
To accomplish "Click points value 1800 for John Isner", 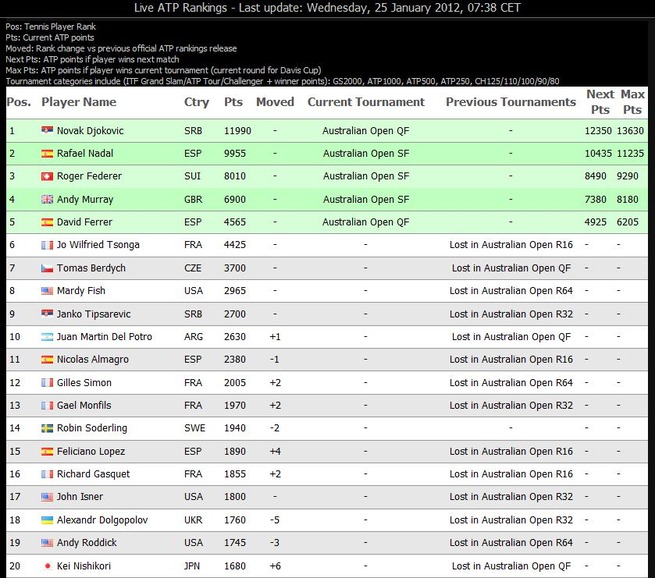I will pyautogui.click(x=235, y=497).
